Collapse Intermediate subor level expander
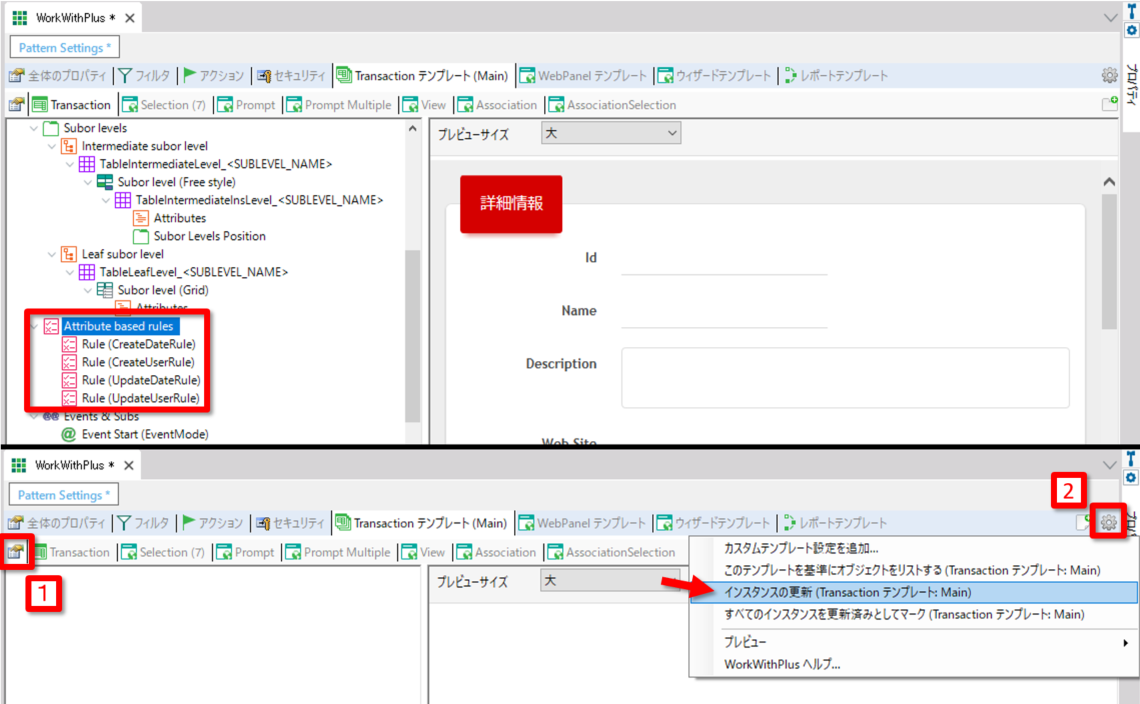 (52, 146)
